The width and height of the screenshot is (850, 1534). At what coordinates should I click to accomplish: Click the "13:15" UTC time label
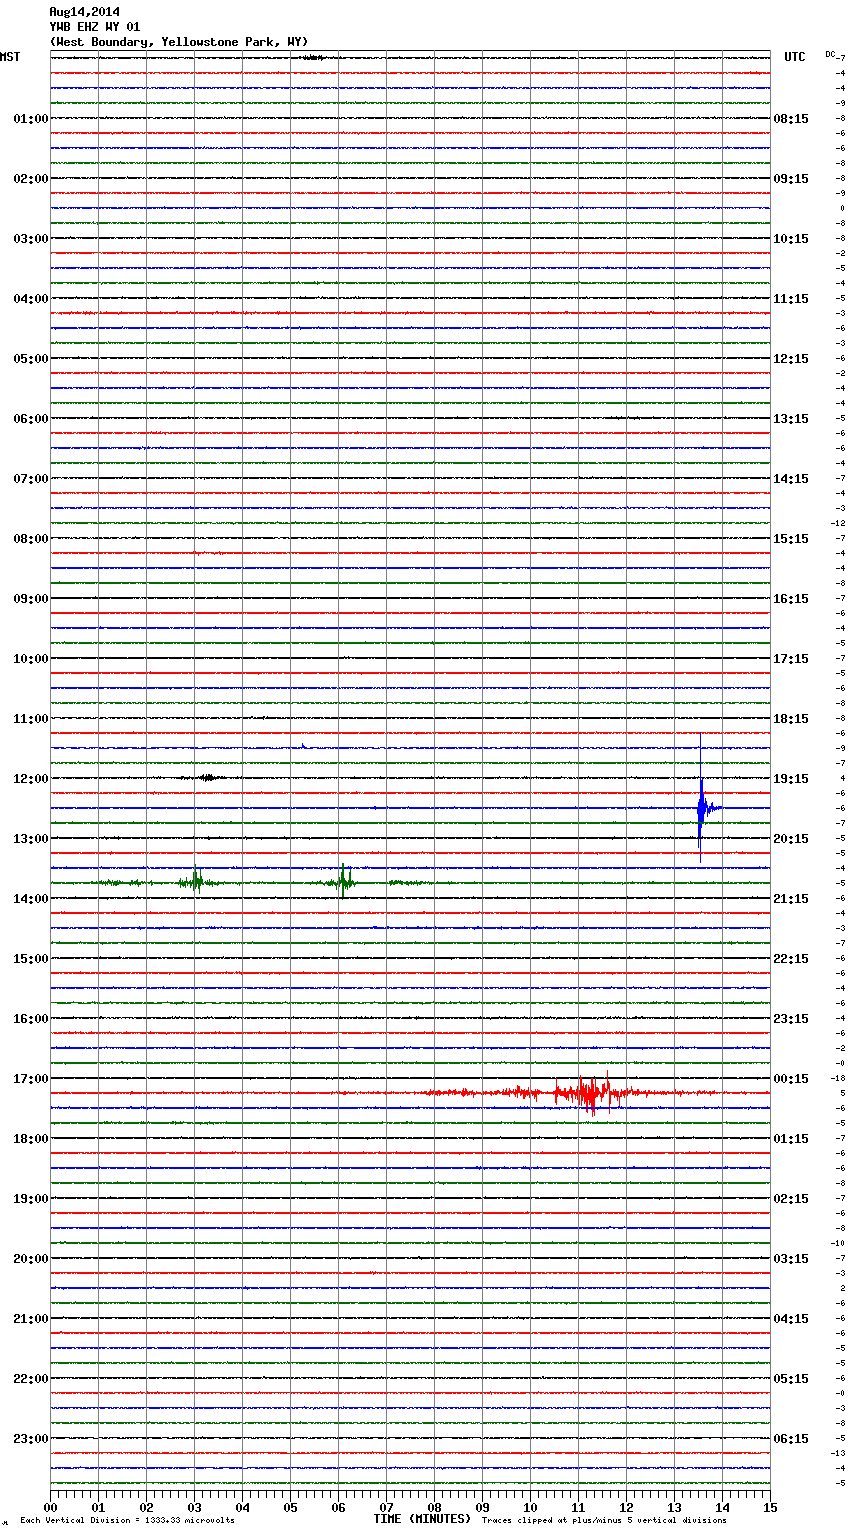tap(791, 419)
